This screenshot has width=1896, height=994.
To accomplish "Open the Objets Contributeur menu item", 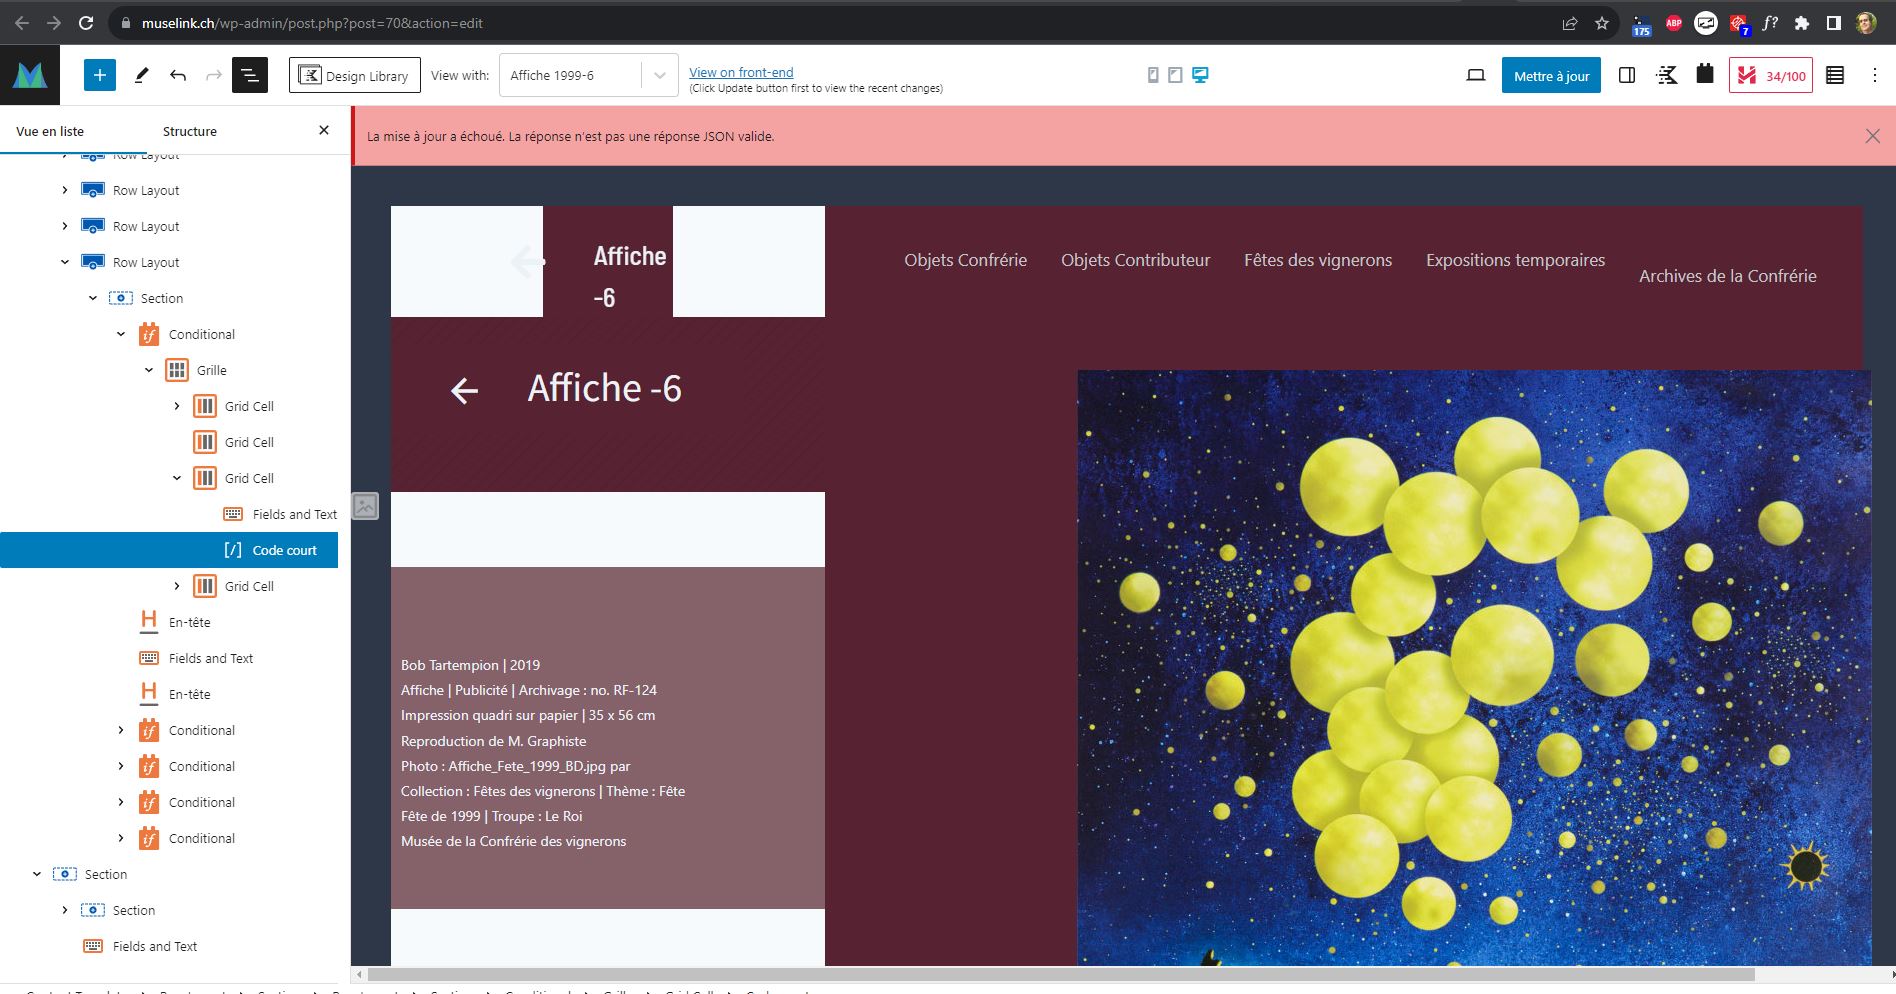I will click(1136, 260).
